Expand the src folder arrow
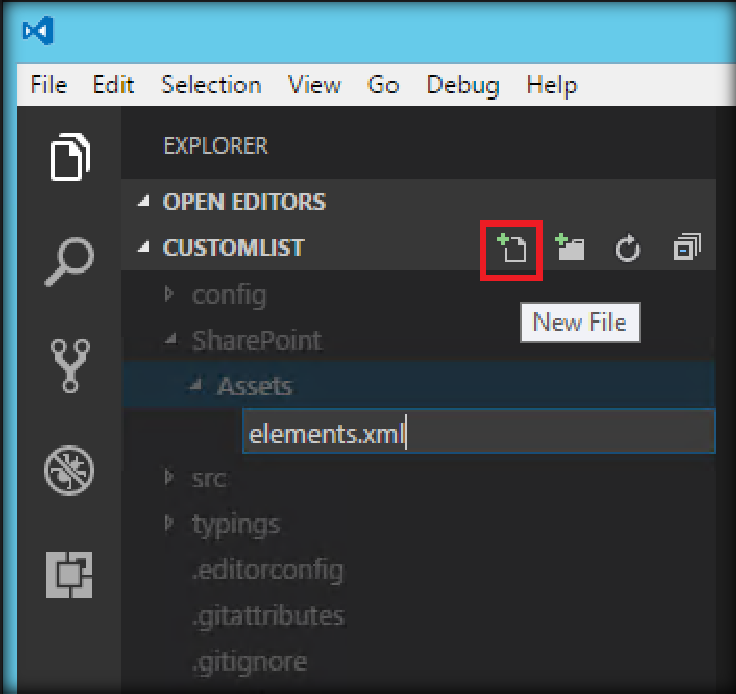 (169, 477)
